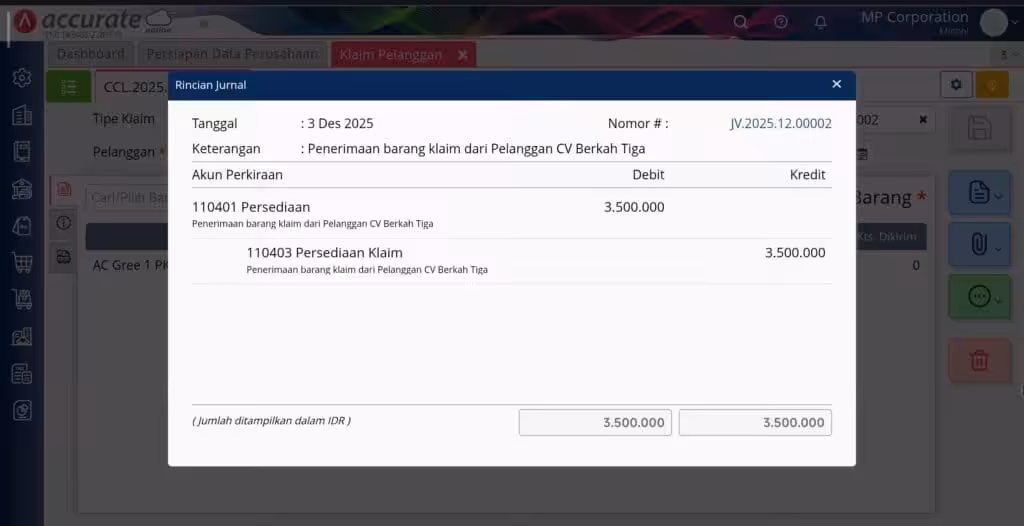Open the notifications bell
This screenshot has width=1024, height=526.
coord(820,22)
